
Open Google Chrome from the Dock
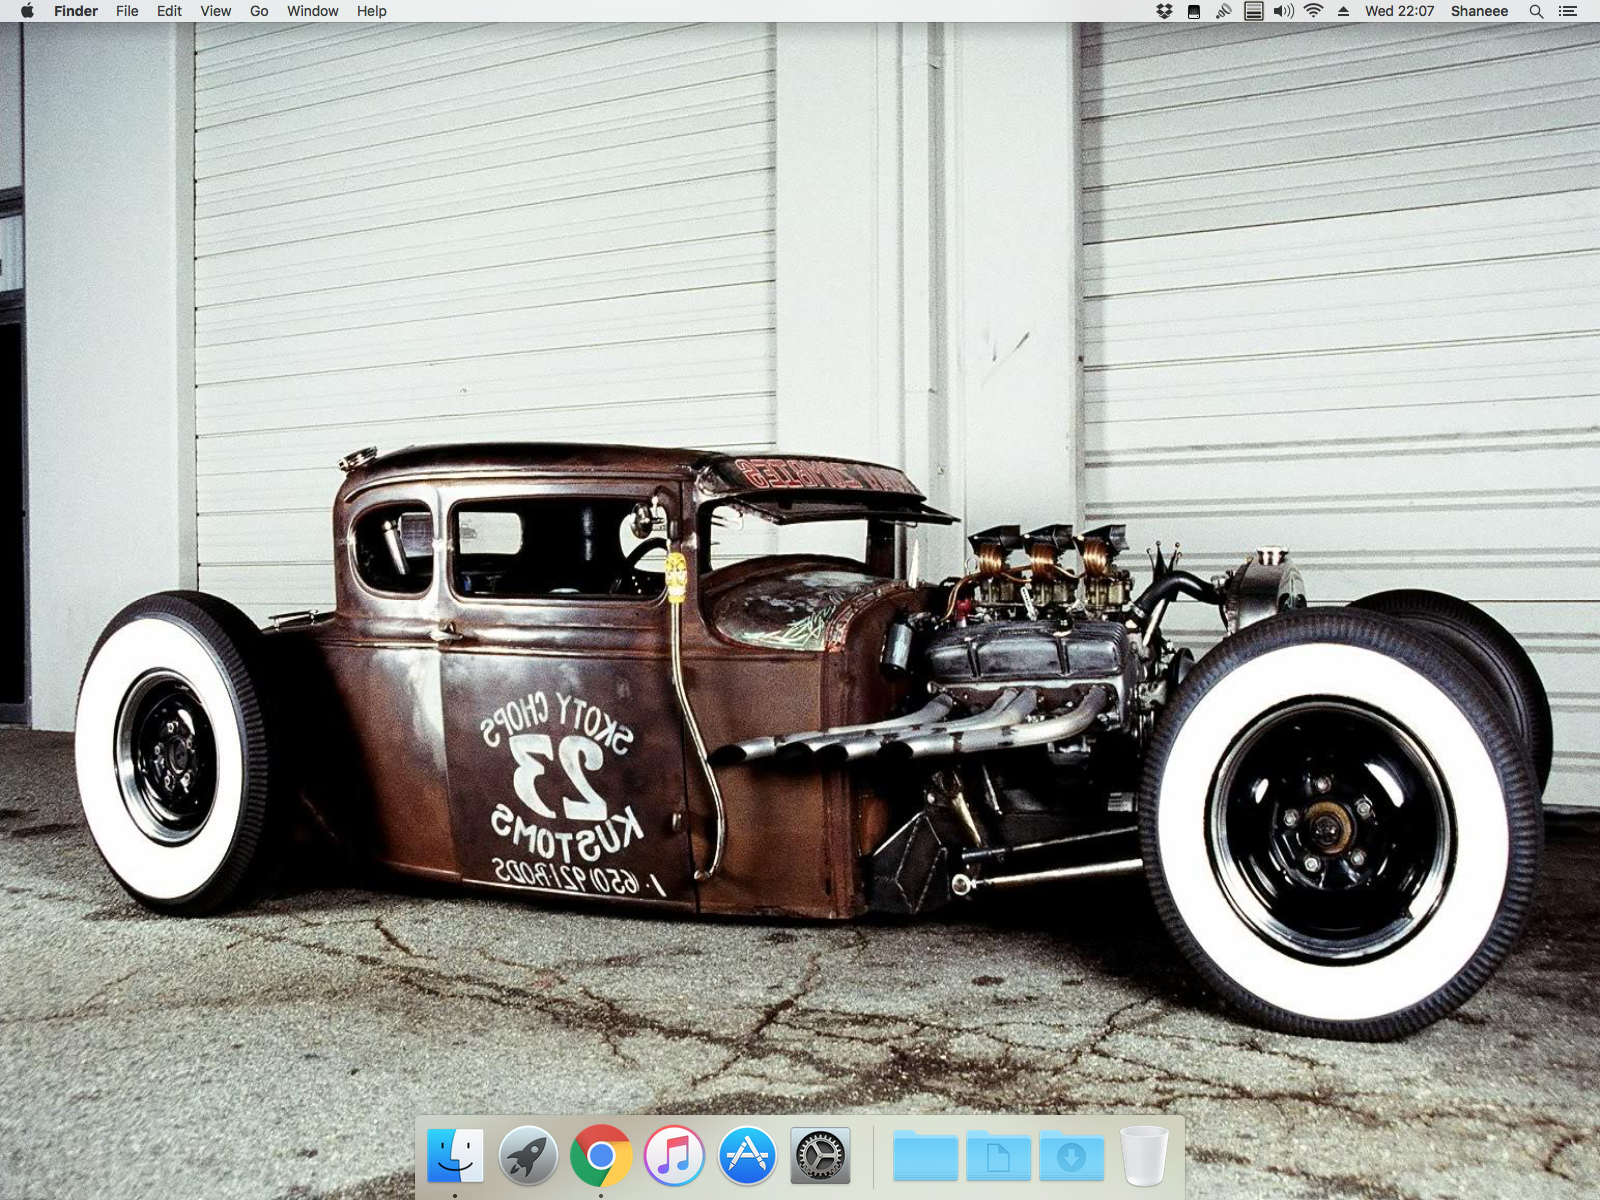601,1155
